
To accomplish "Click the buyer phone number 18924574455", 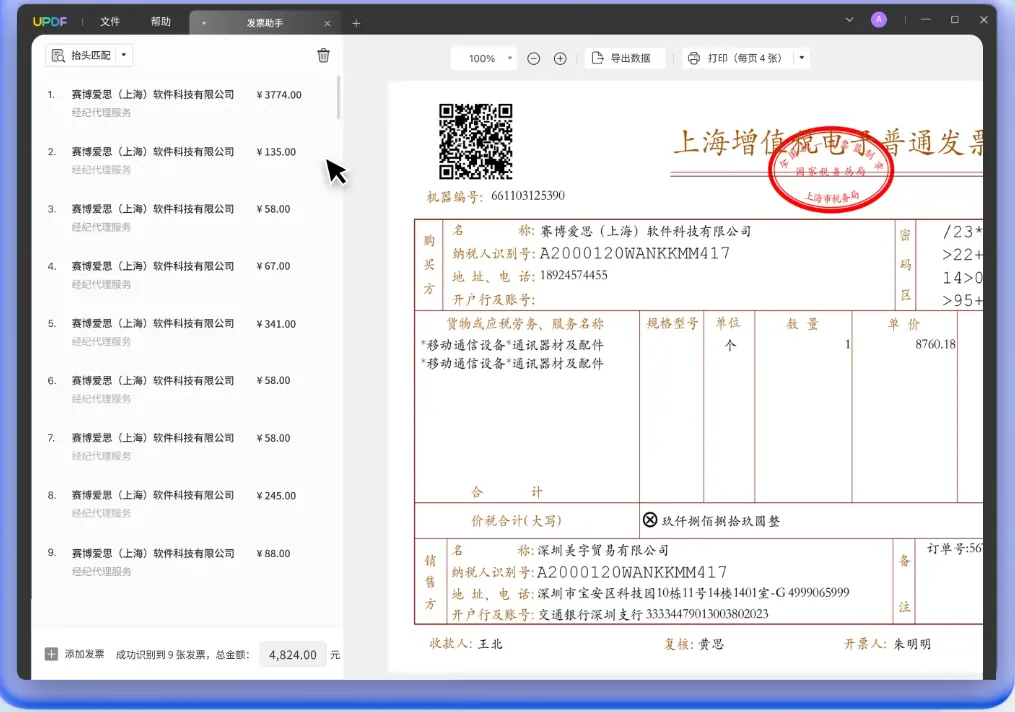I will 574,275.
